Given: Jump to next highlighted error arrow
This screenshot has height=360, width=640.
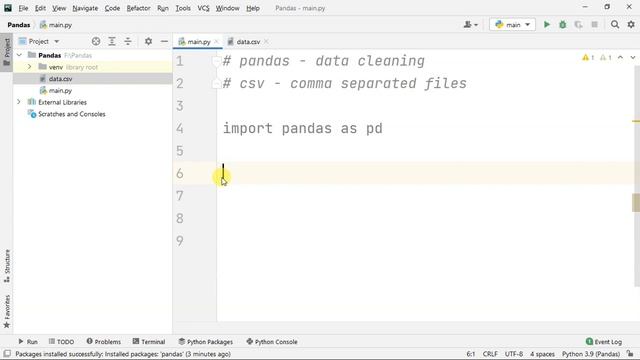Looking at the screenshot, I should tap(633, 58).
